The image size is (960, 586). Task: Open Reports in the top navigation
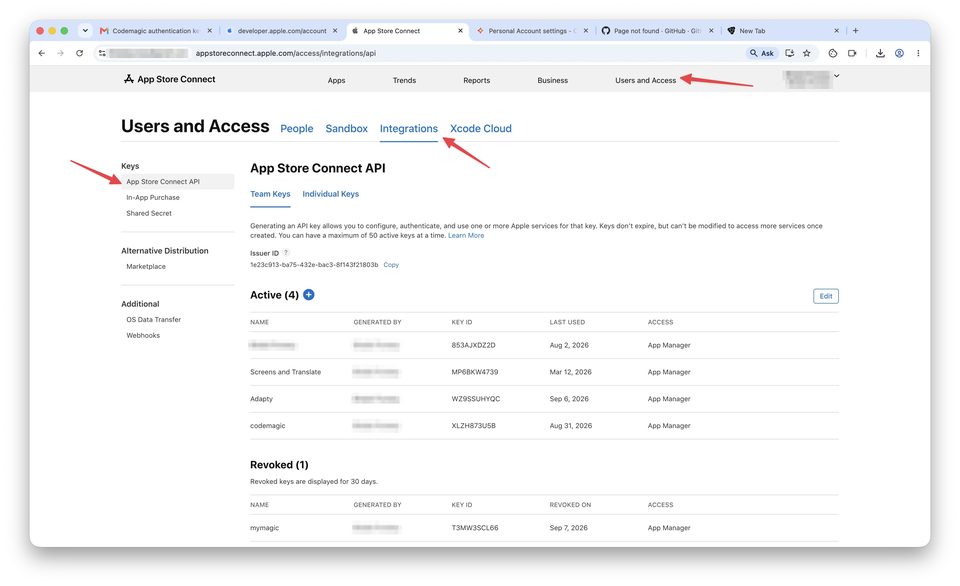click(x=476, y=80)
